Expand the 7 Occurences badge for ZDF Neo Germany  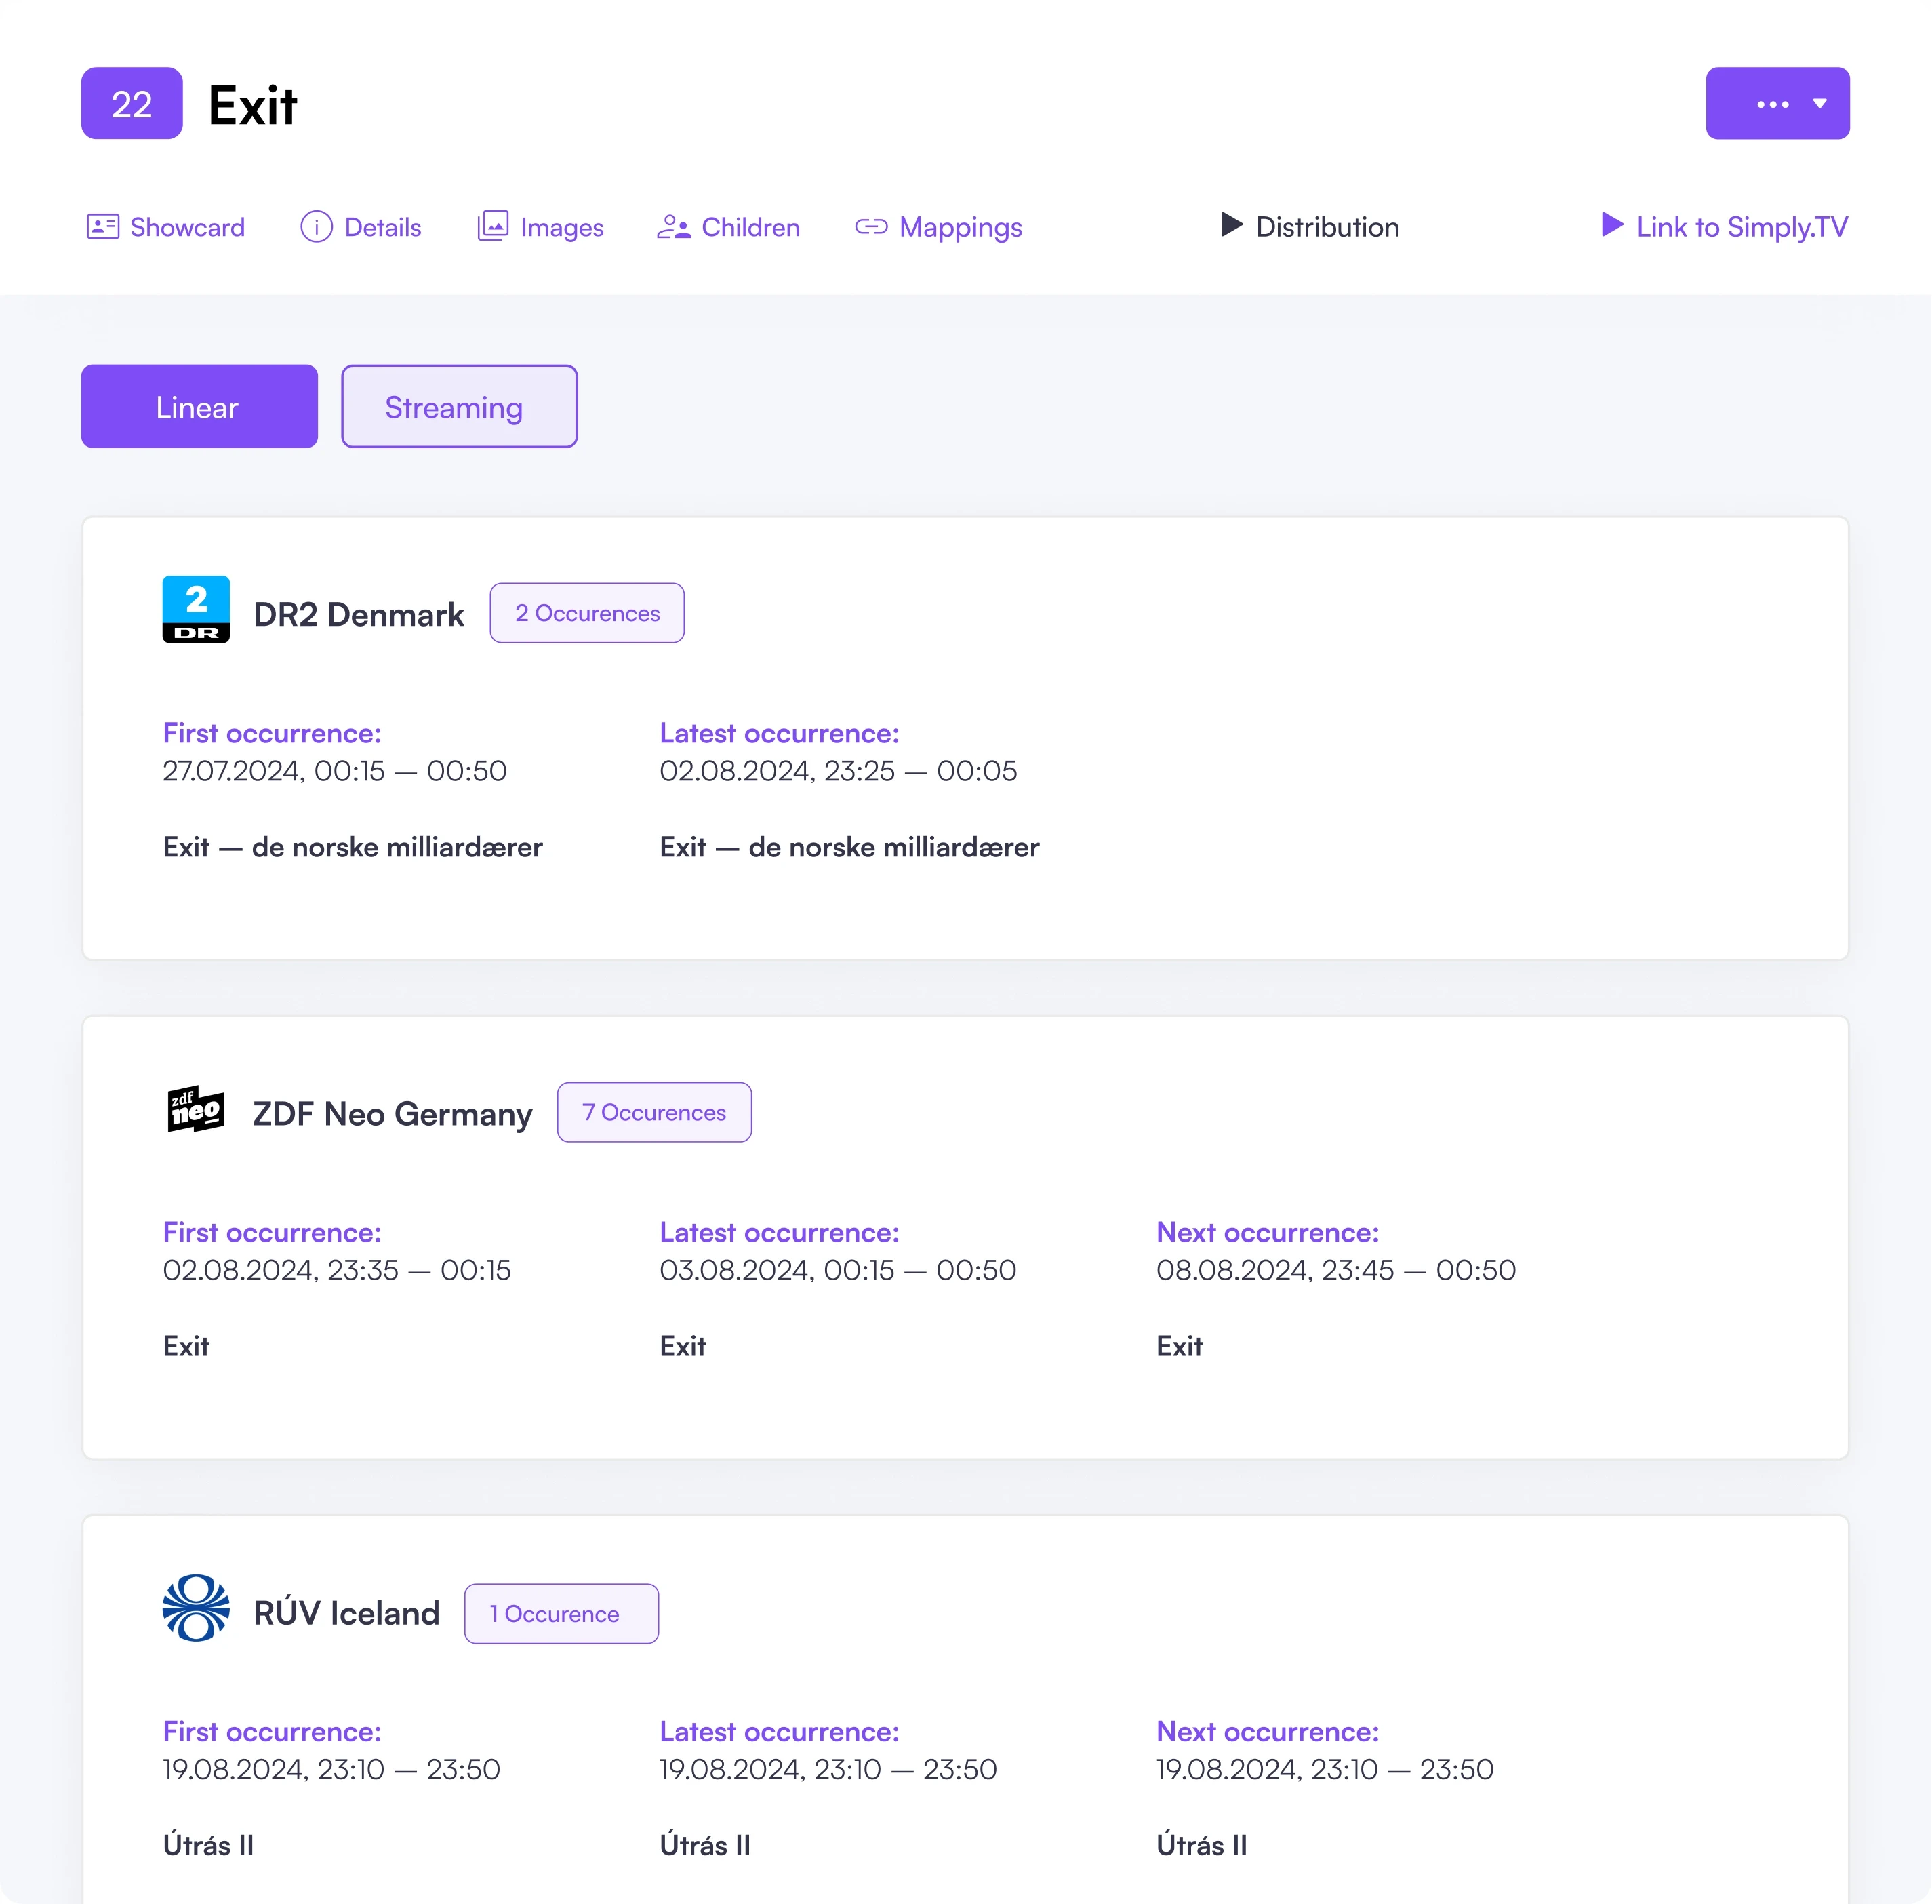653,1112
